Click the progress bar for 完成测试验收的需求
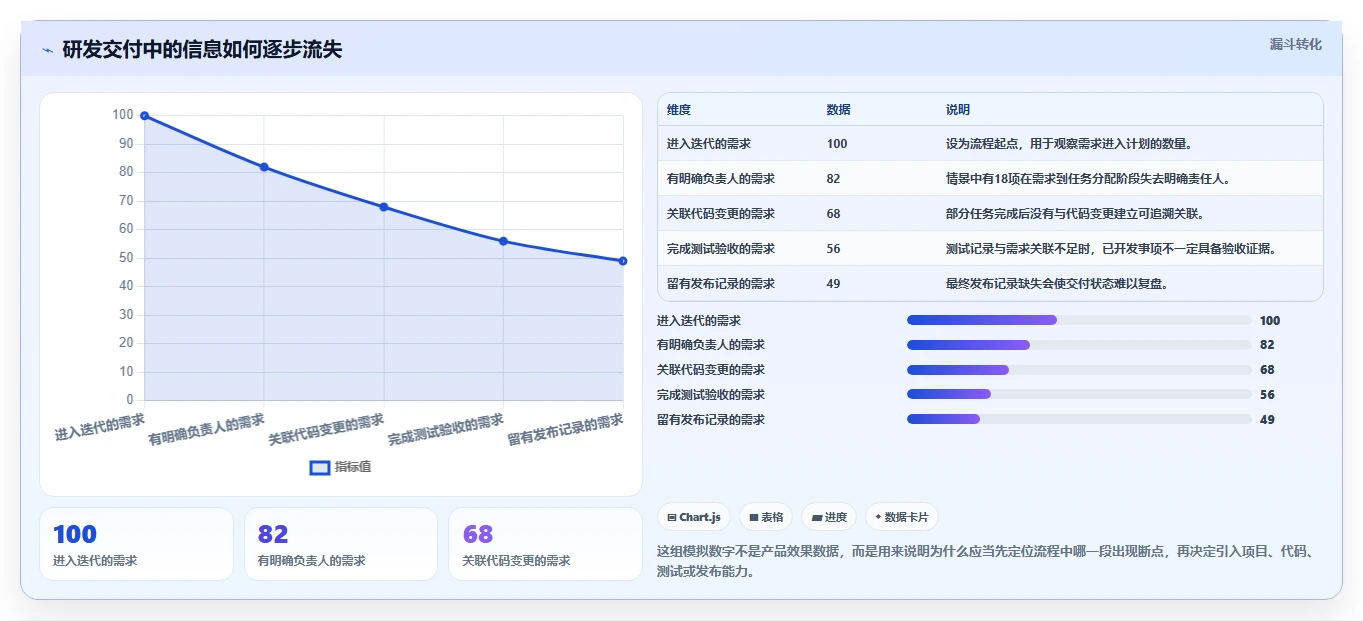This screenshot has width=1363, height=621. pos(1079,395)
